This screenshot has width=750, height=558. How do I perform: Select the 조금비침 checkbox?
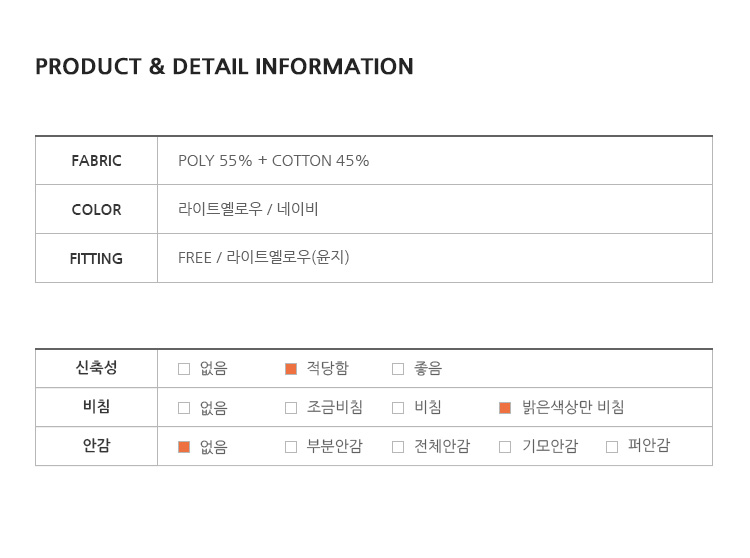coord(291,408)
